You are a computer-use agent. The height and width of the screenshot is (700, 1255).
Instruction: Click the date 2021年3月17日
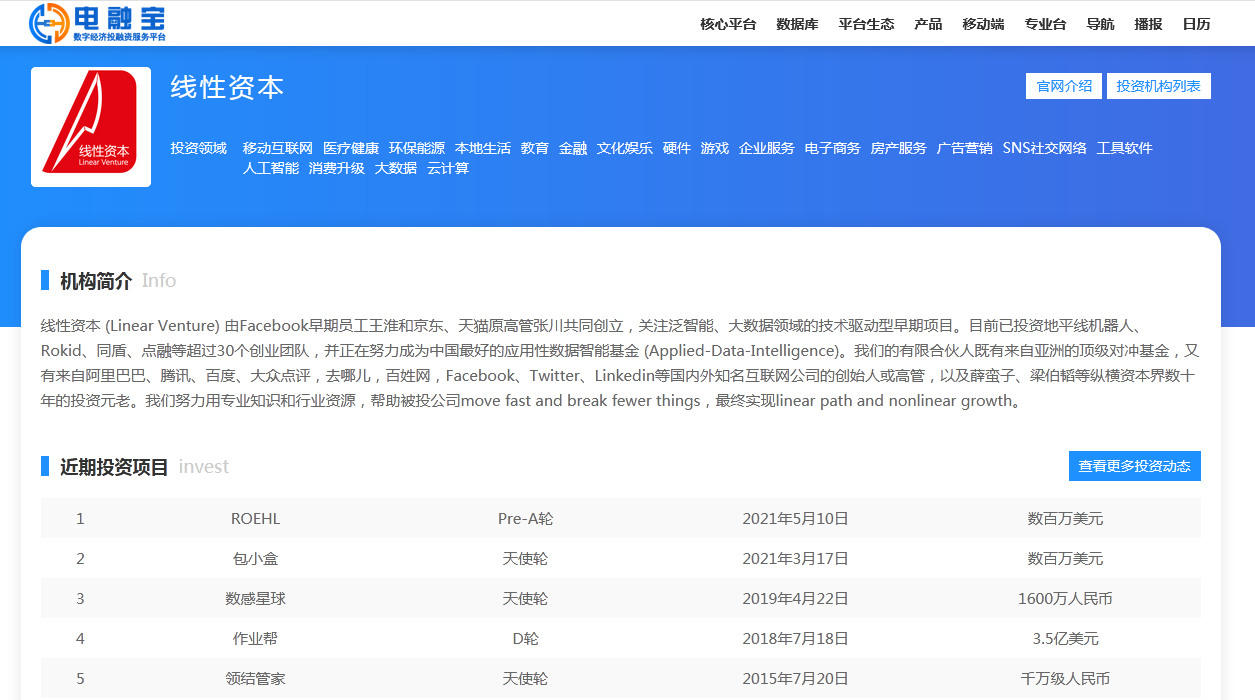pyautogui.click(x=795, y=559)
